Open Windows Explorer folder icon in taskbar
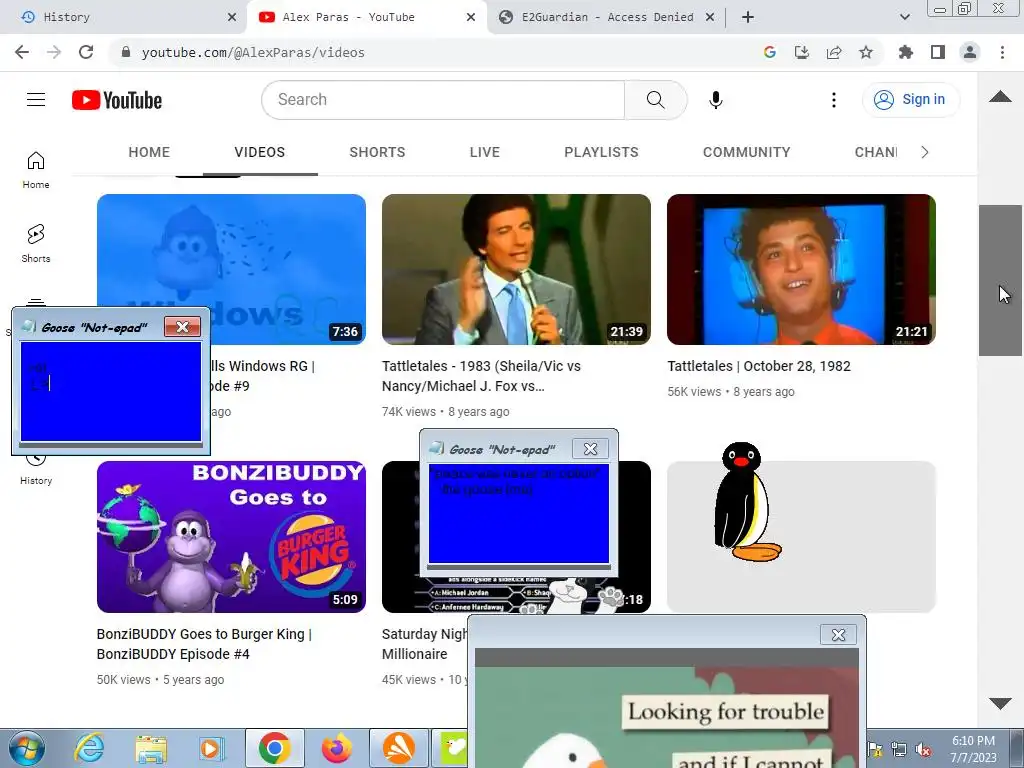Image resolution: width=1024 pixels, height=768 pixels. [x=151, y=748]
